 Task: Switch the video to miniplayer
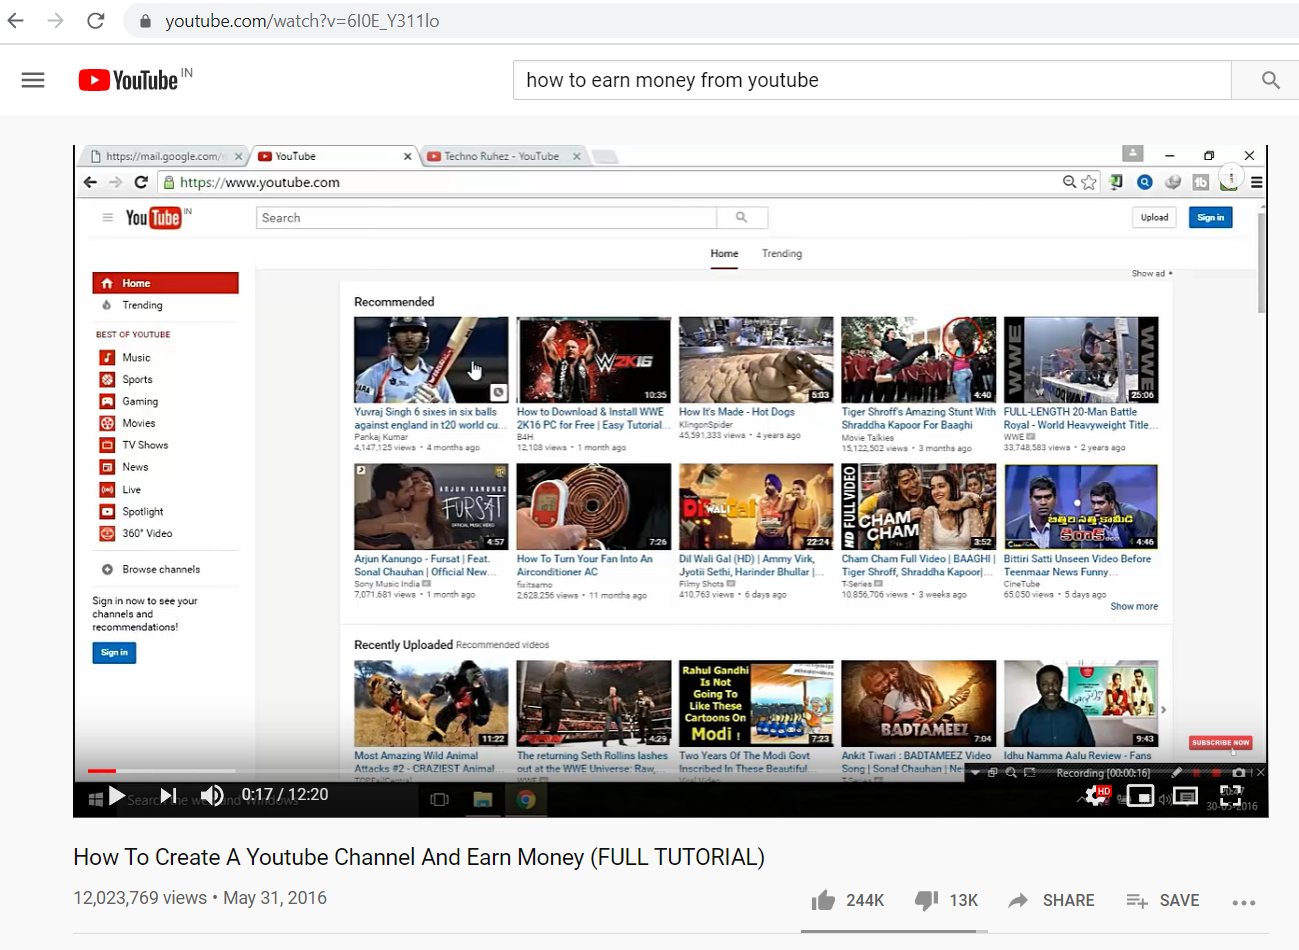pos(1140,796)
